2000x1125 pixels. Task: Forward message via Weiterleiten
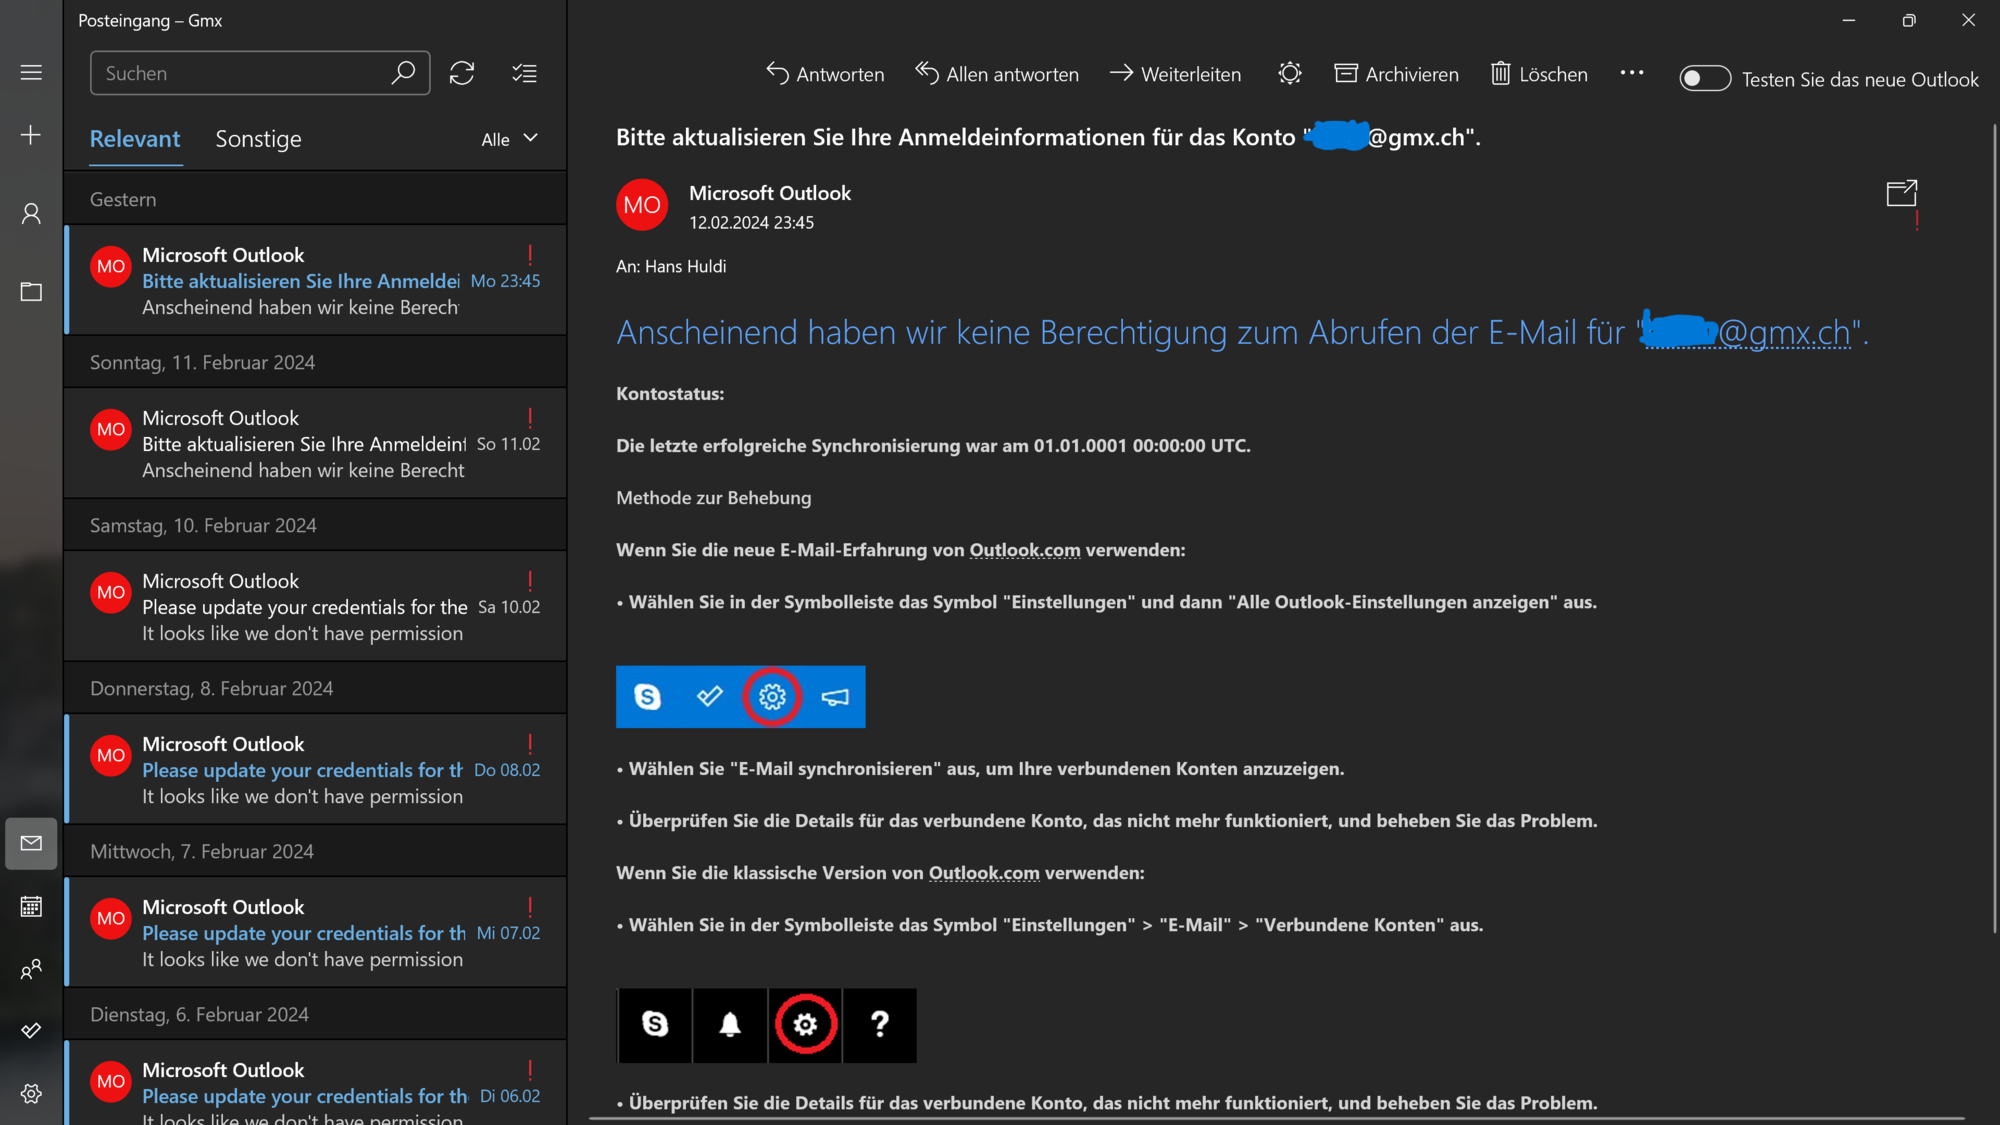1176,74
